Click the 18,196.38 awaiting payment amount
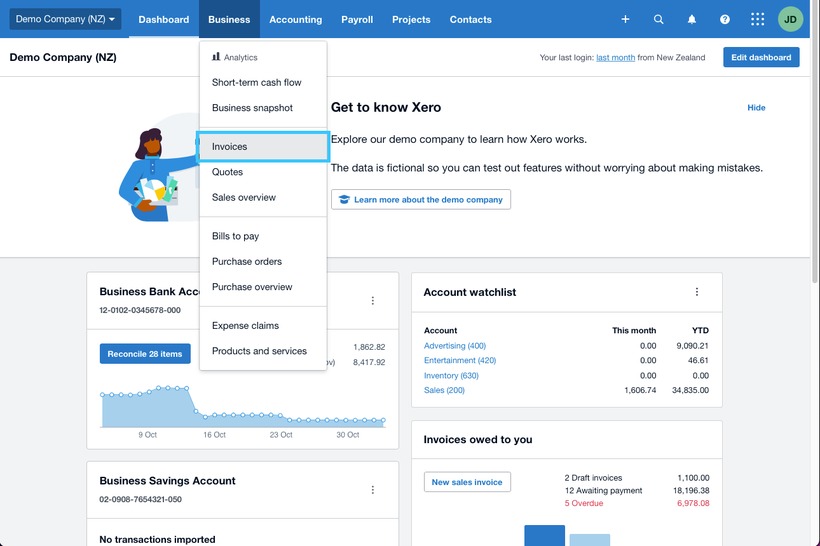The height and width of the screenshot is (546, 820). tap(691, 491)
